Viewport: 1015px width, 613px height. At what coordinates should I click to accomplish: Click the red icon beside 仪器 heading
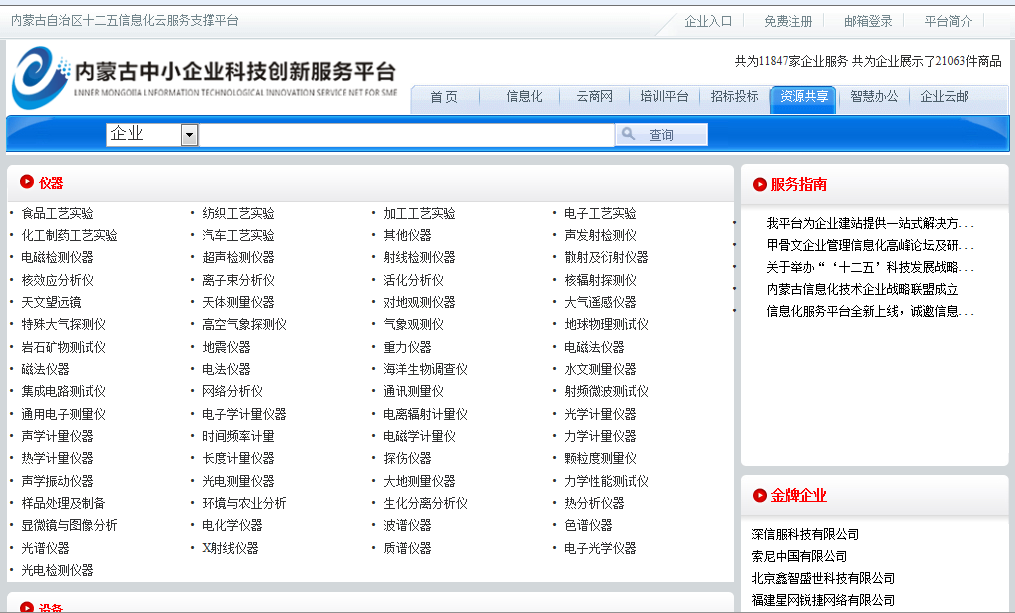(x=27, y=182)
